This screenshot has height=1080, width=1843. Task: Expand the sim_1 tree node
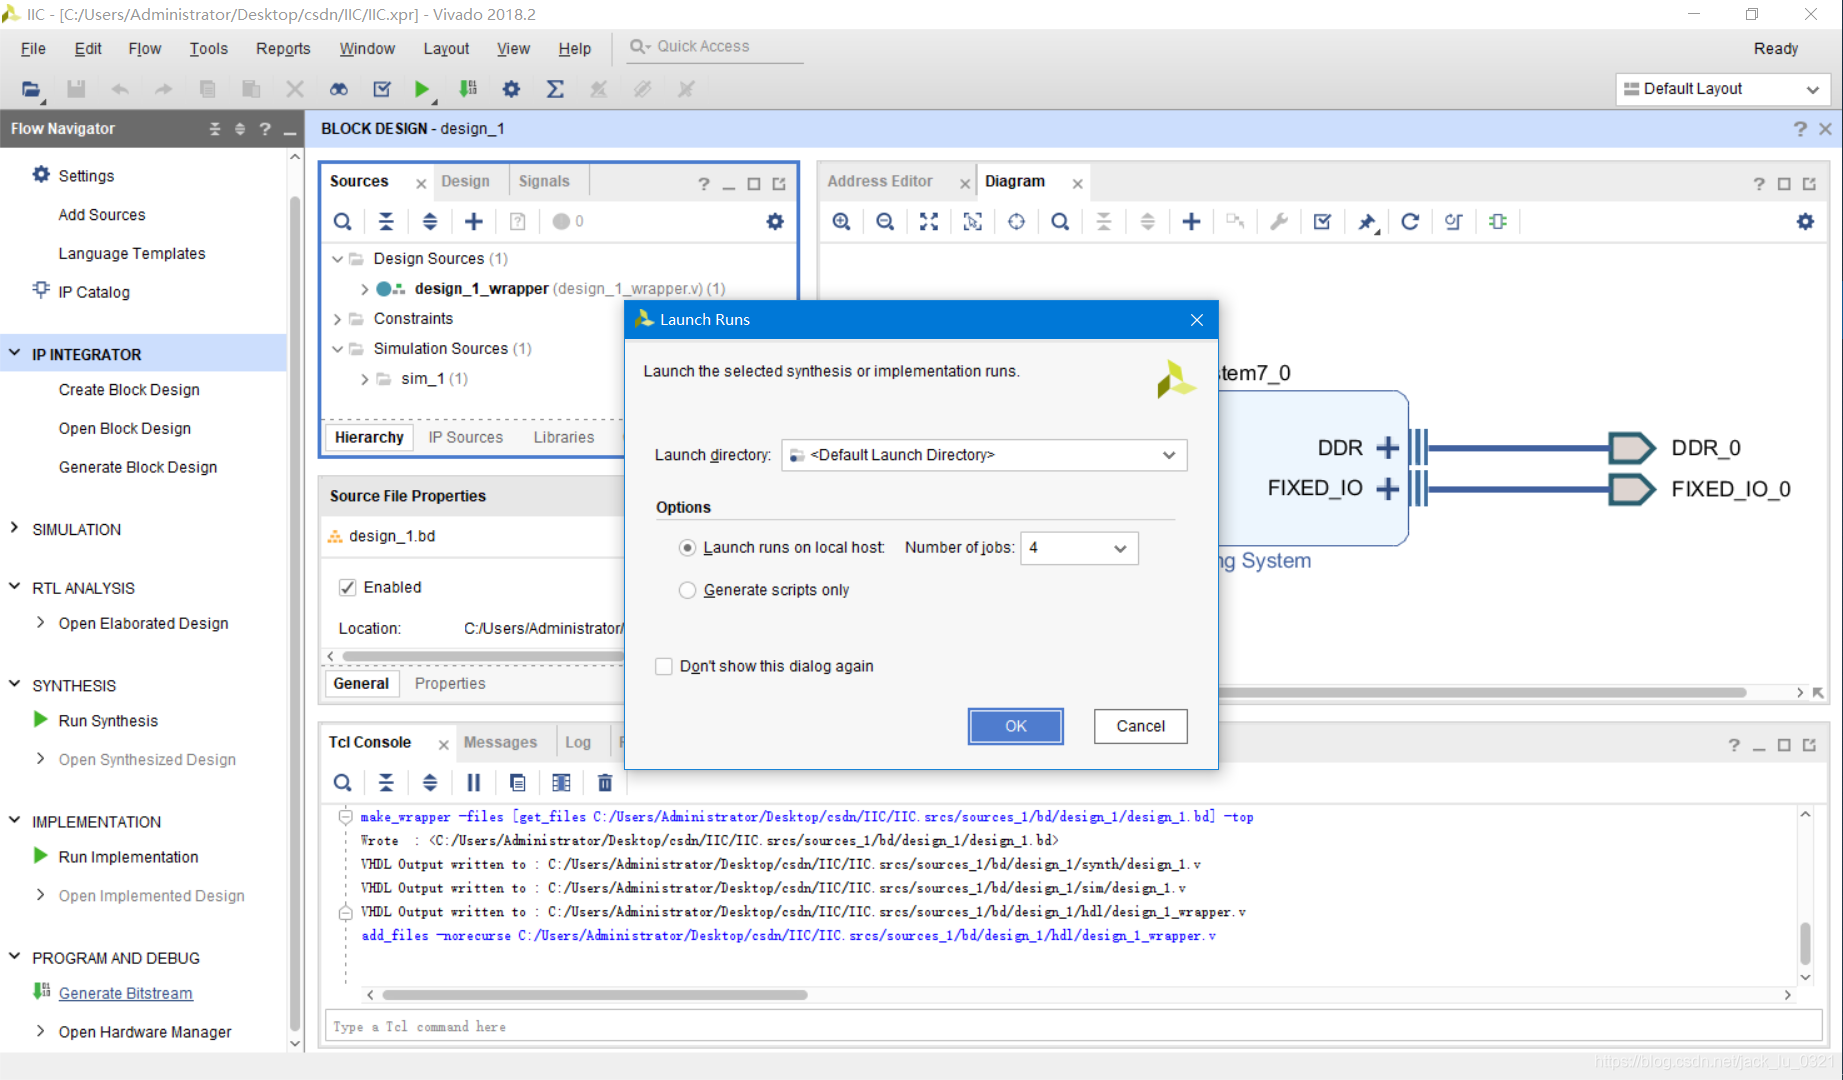click(x=365, y=379)
